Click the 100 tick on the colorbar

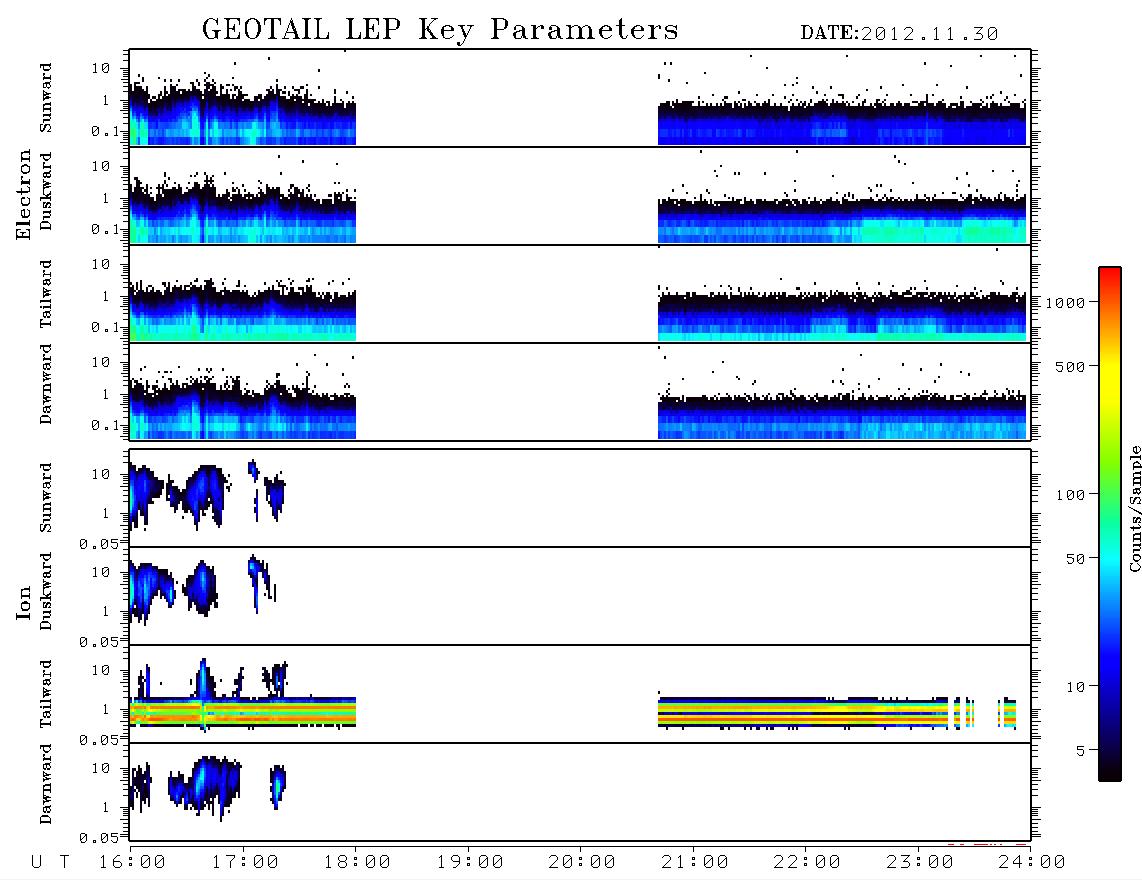[1070, 495]
